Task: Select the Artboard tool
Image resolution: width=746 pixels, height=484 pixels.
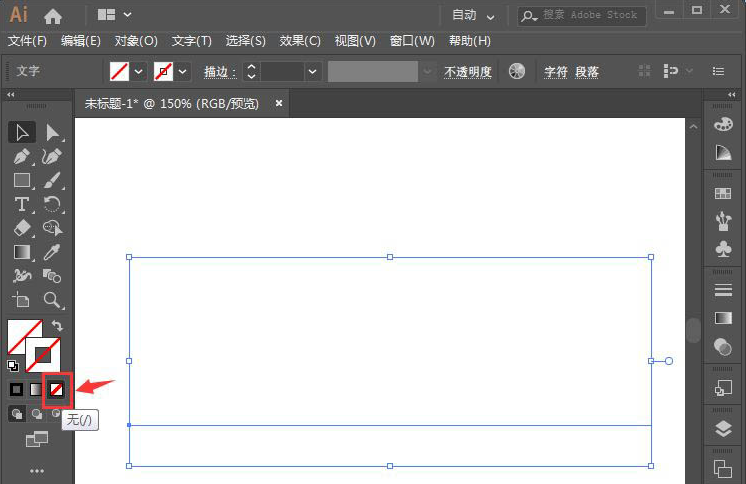Action: [x=22, y=300]
